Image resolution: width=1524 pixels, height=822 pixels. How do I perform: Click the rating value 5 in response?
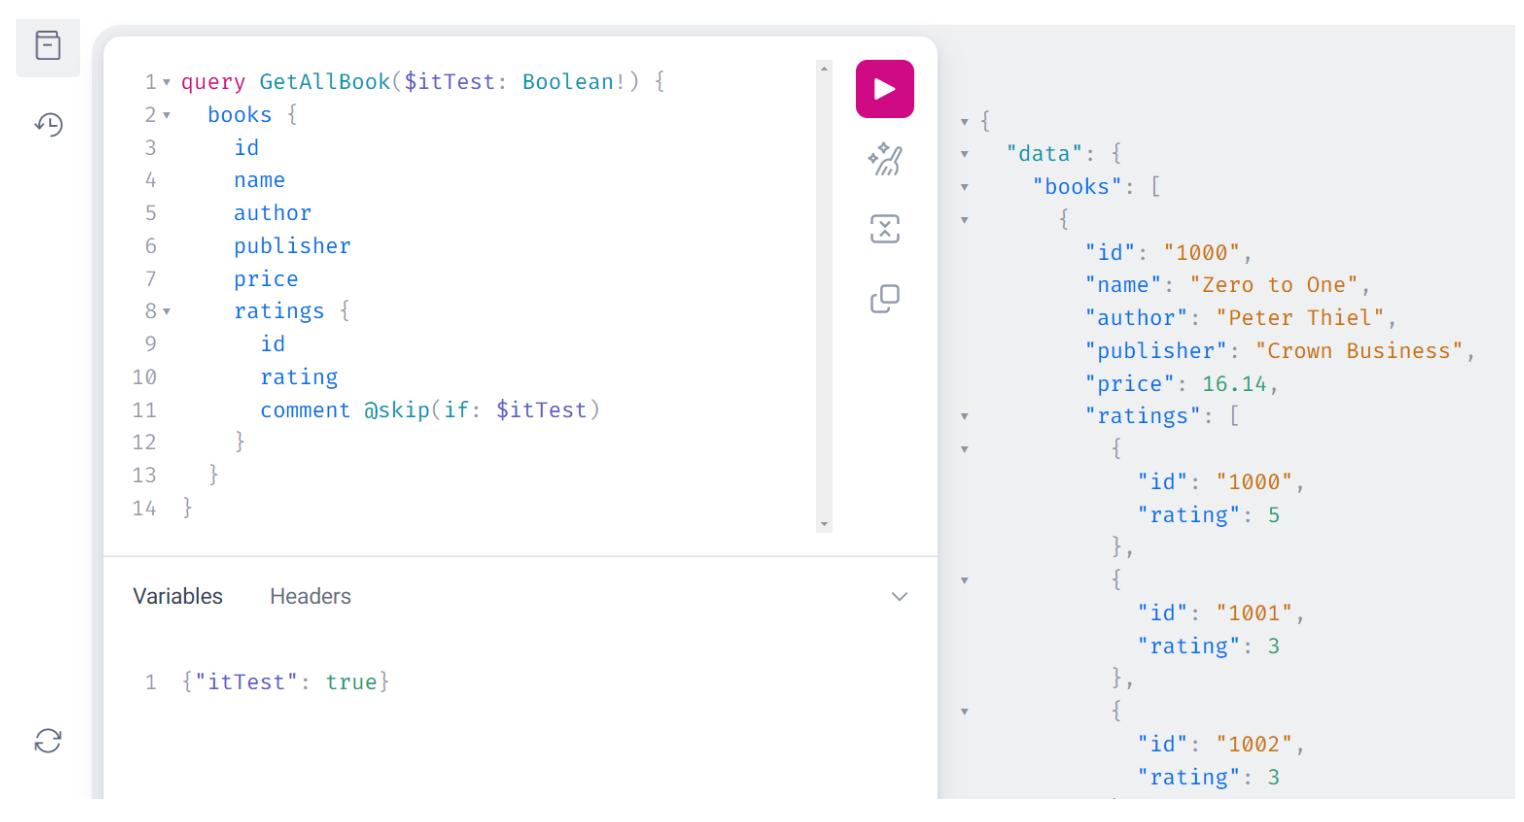tap(1274, 515)
